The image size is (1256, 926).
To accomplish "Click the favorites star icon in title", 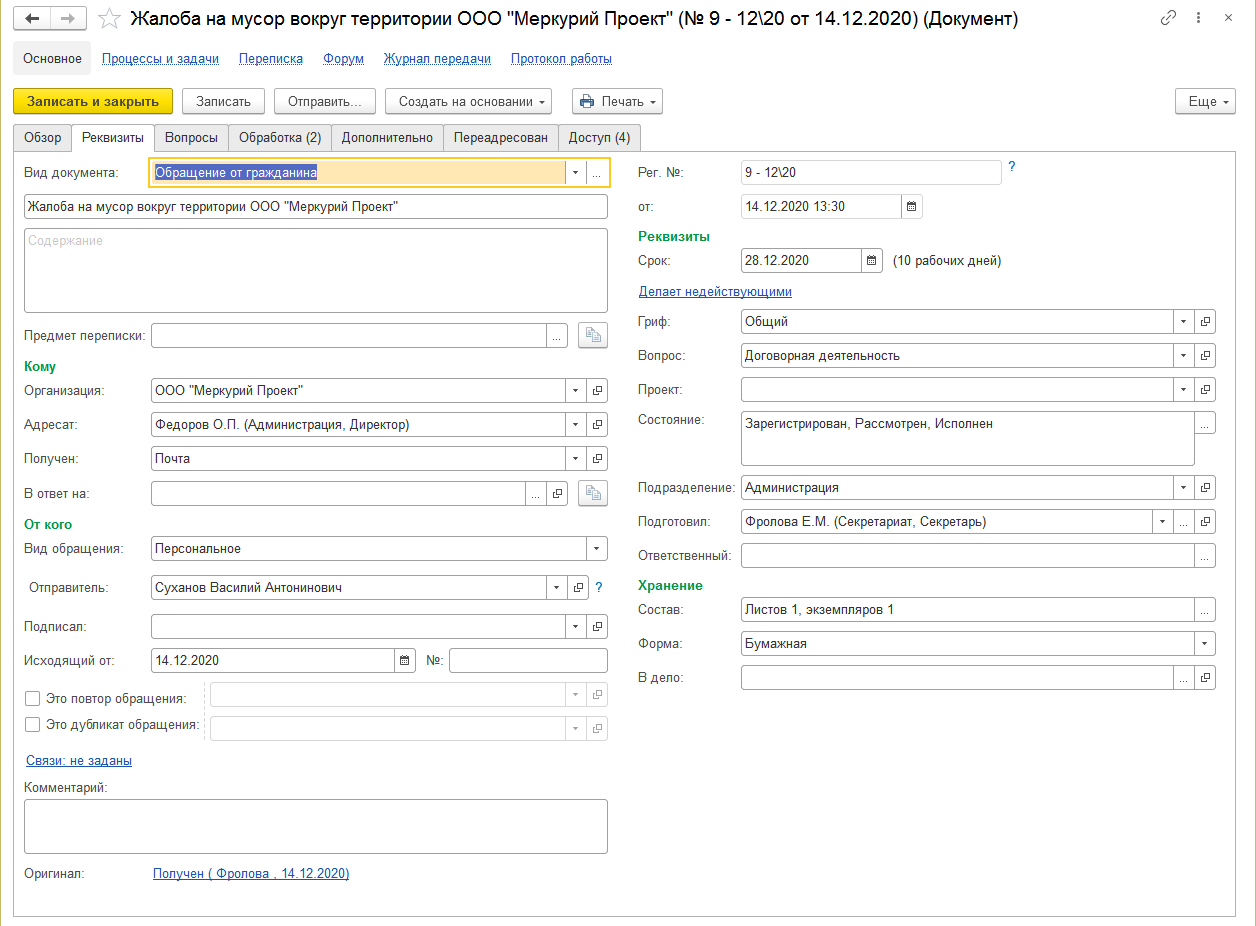I will click(x=111, y=19).
